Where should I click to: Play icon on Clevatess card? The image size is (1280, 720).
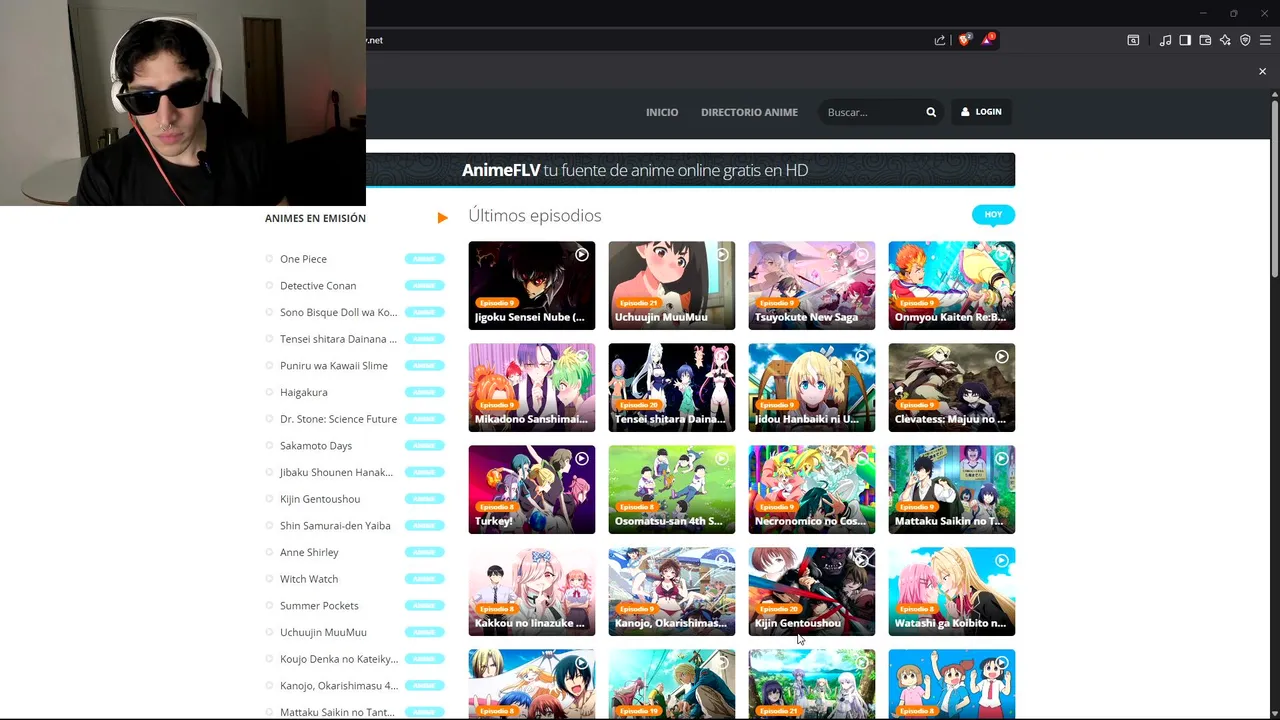pos(1001,357)
